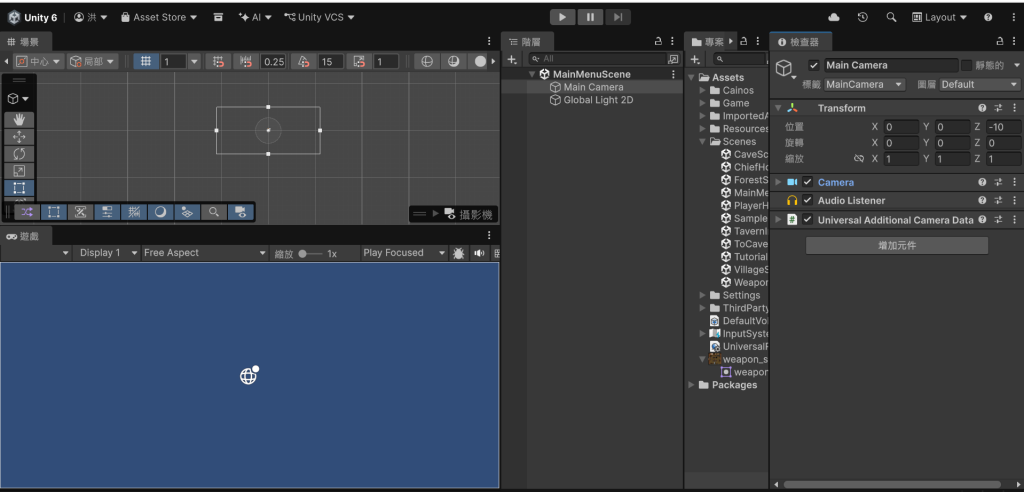Collapse the Transform component foldout
This screenshot has width=1024, height=492.
(778, 108)
